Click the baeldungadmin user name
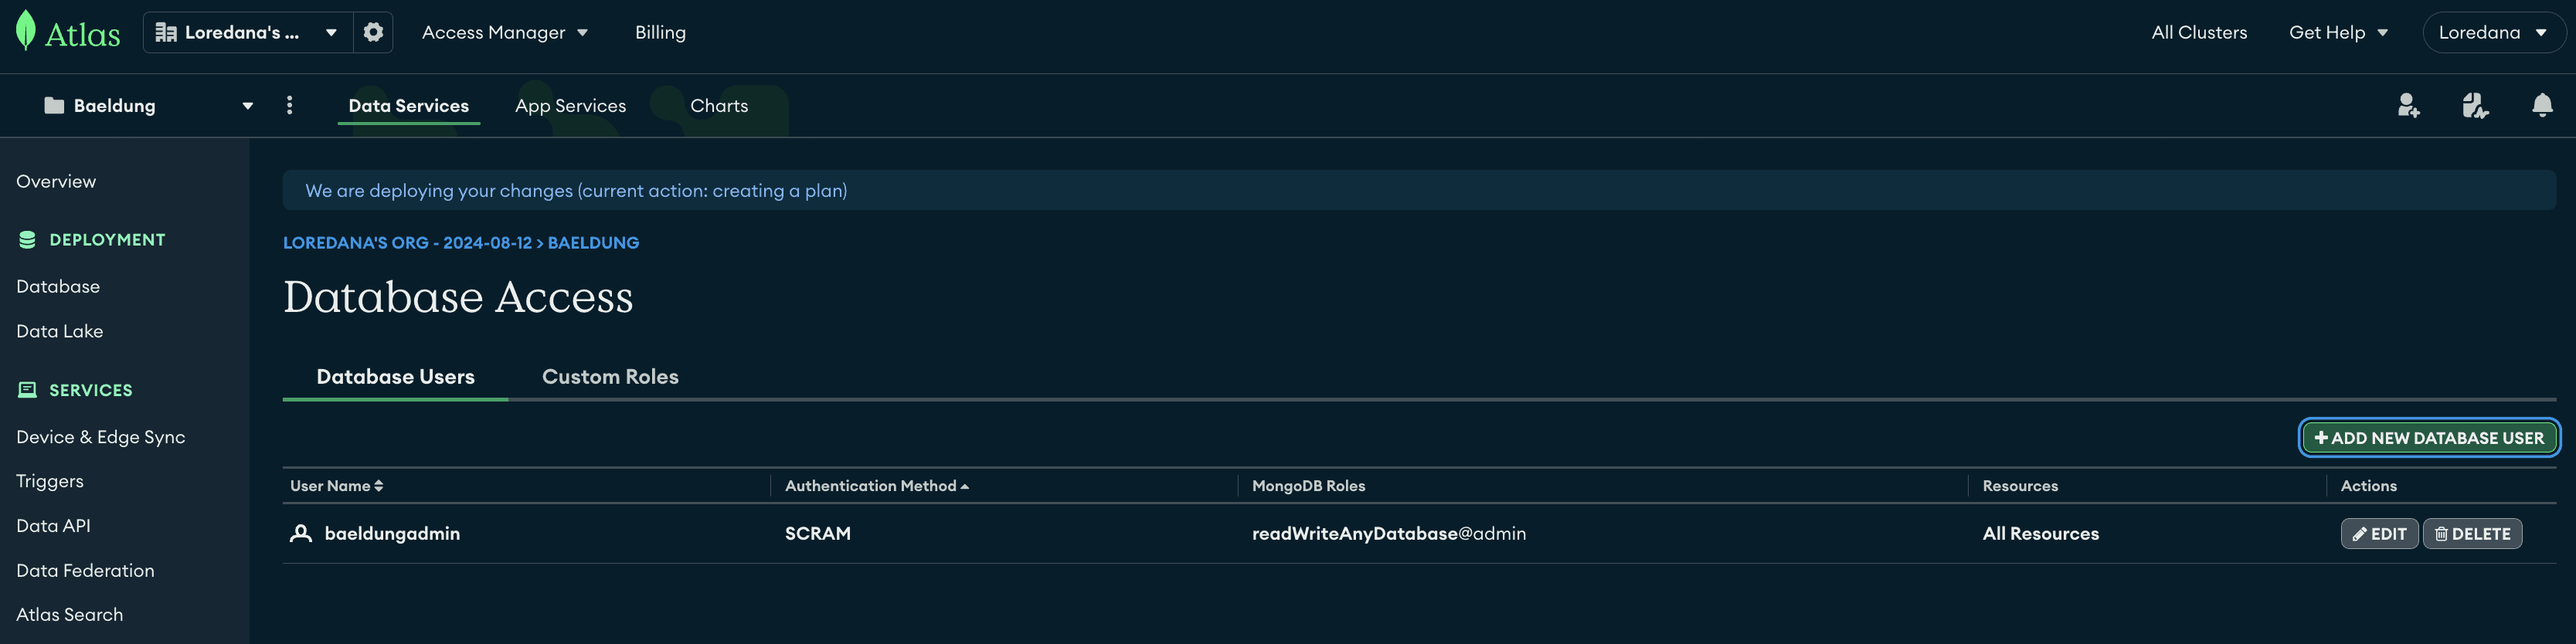Viewport: 2576px width, 644px height. (392, 533)
